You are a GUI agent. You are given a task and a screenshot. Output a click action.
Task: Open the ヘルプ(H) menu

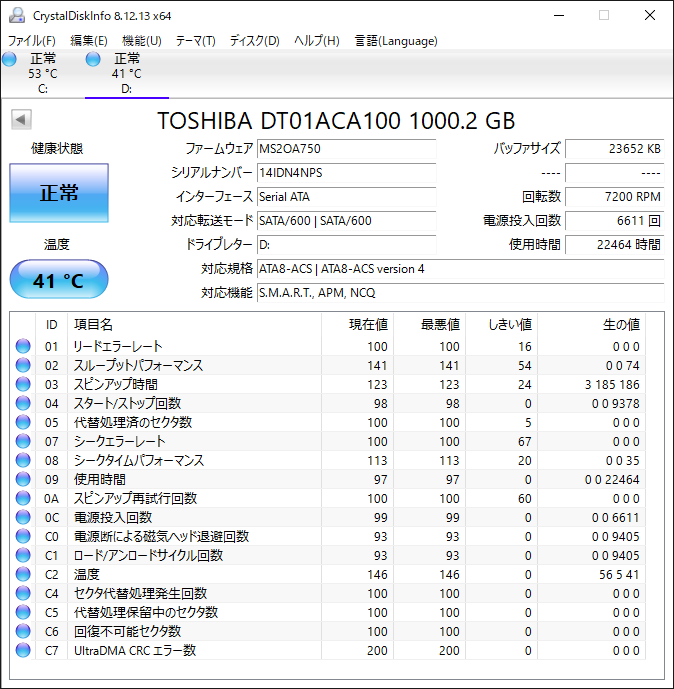click(x=316, y=41)
